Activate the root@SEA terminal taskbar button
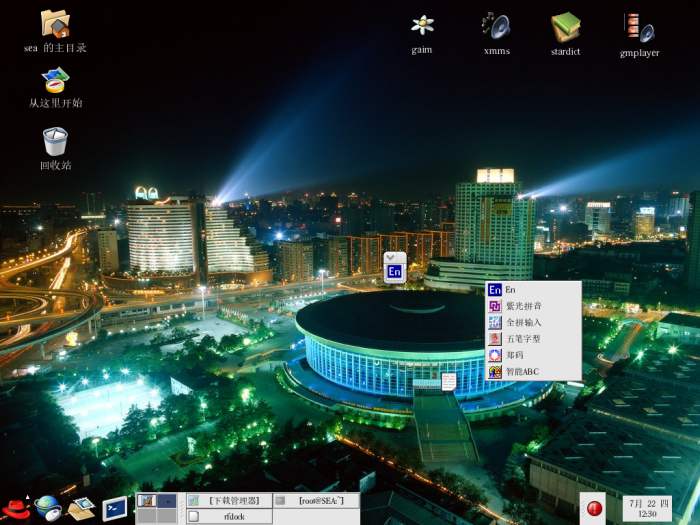 click(x=316, y=500)
